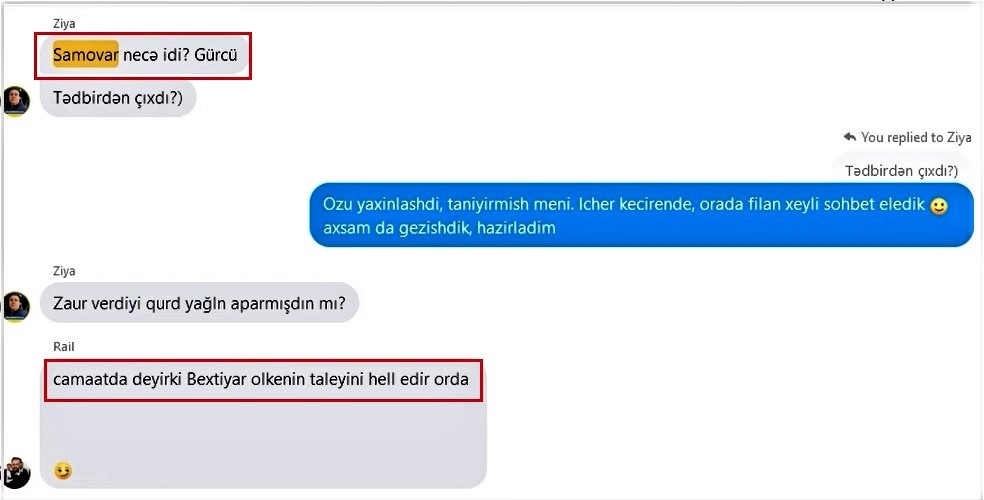The height and width of the screenshot is (500, 984).
Task: Open Ziya's avatar next to Zaur message
Action: [x=15, y=307]
